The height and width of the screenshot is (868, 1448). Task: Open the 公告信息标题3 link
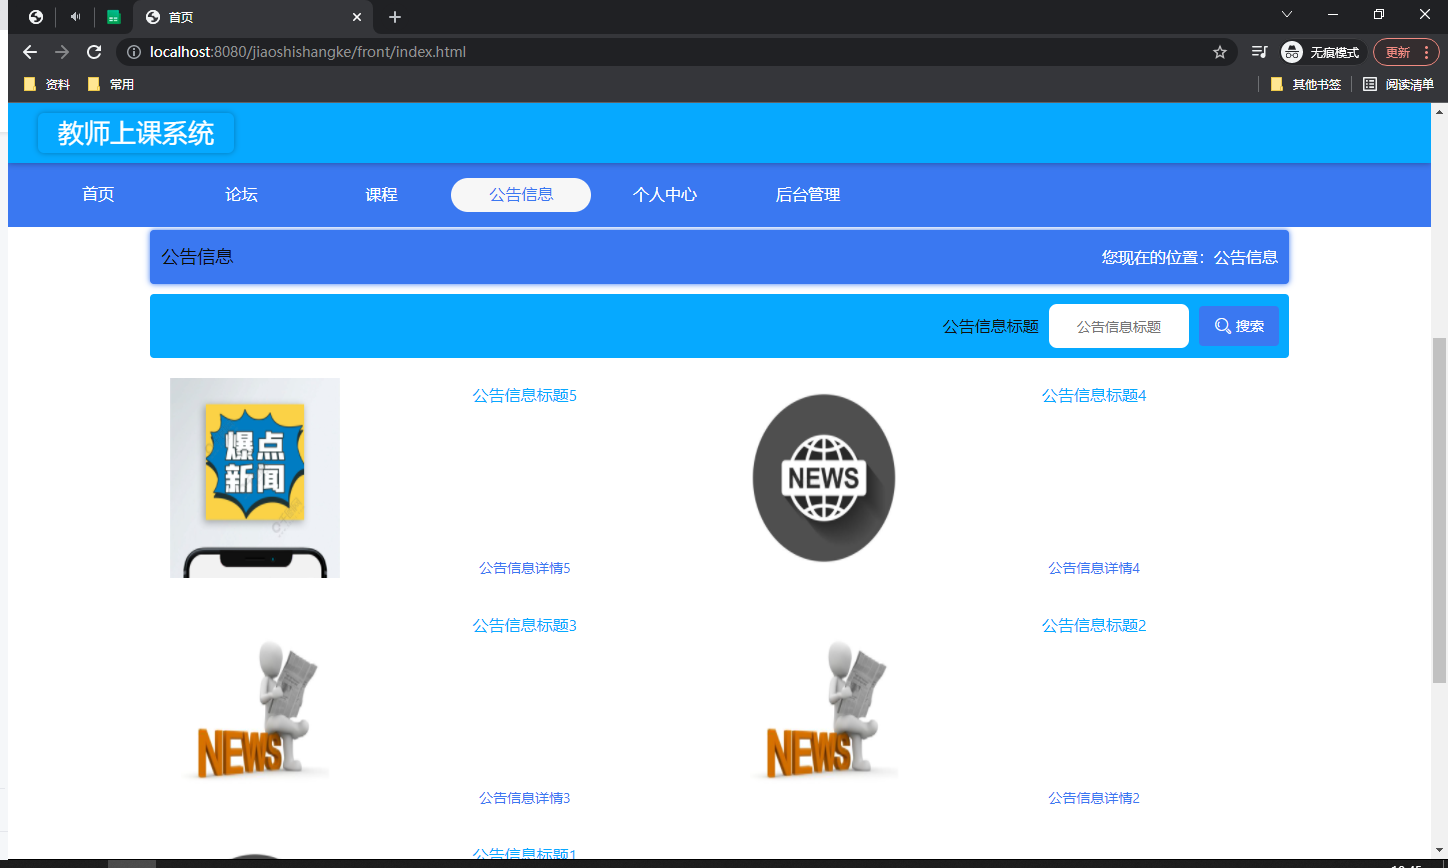point(525,625)
